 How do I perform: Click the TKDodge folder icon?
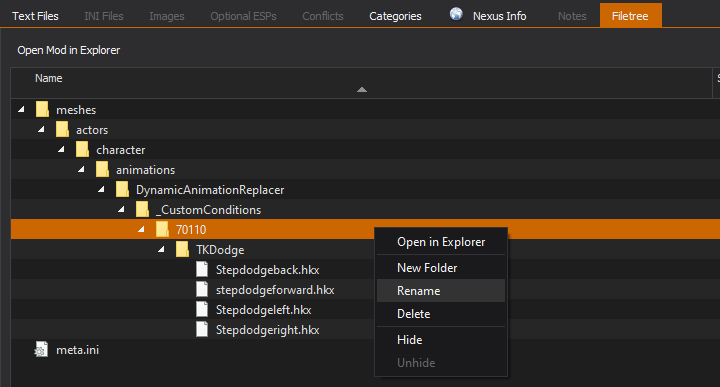coord(182,249)
